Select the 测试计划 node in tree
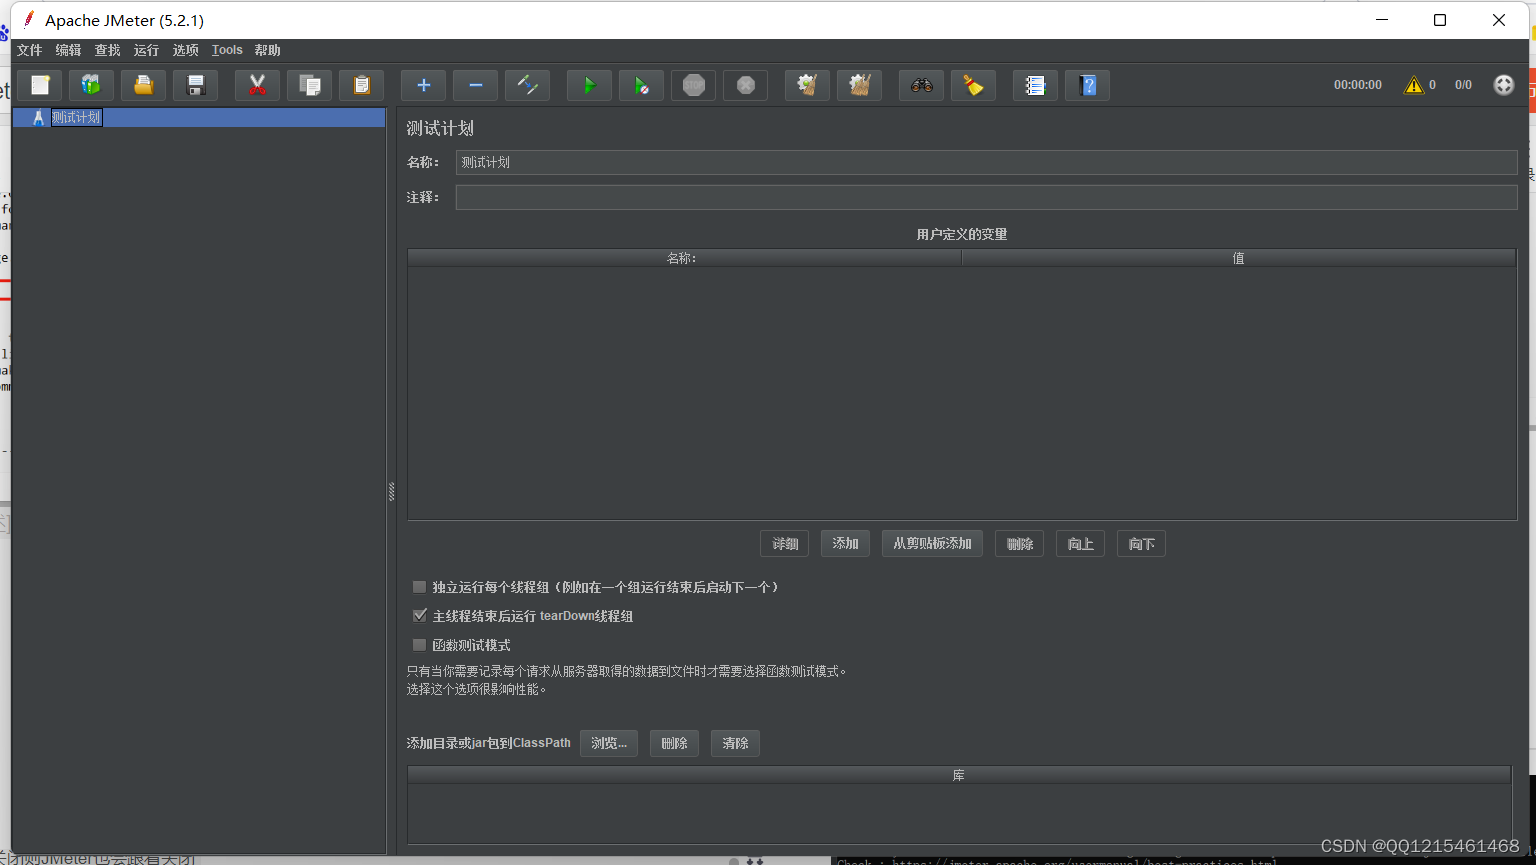The height and width of the screenshot is (865, 1536). [76, 117]
